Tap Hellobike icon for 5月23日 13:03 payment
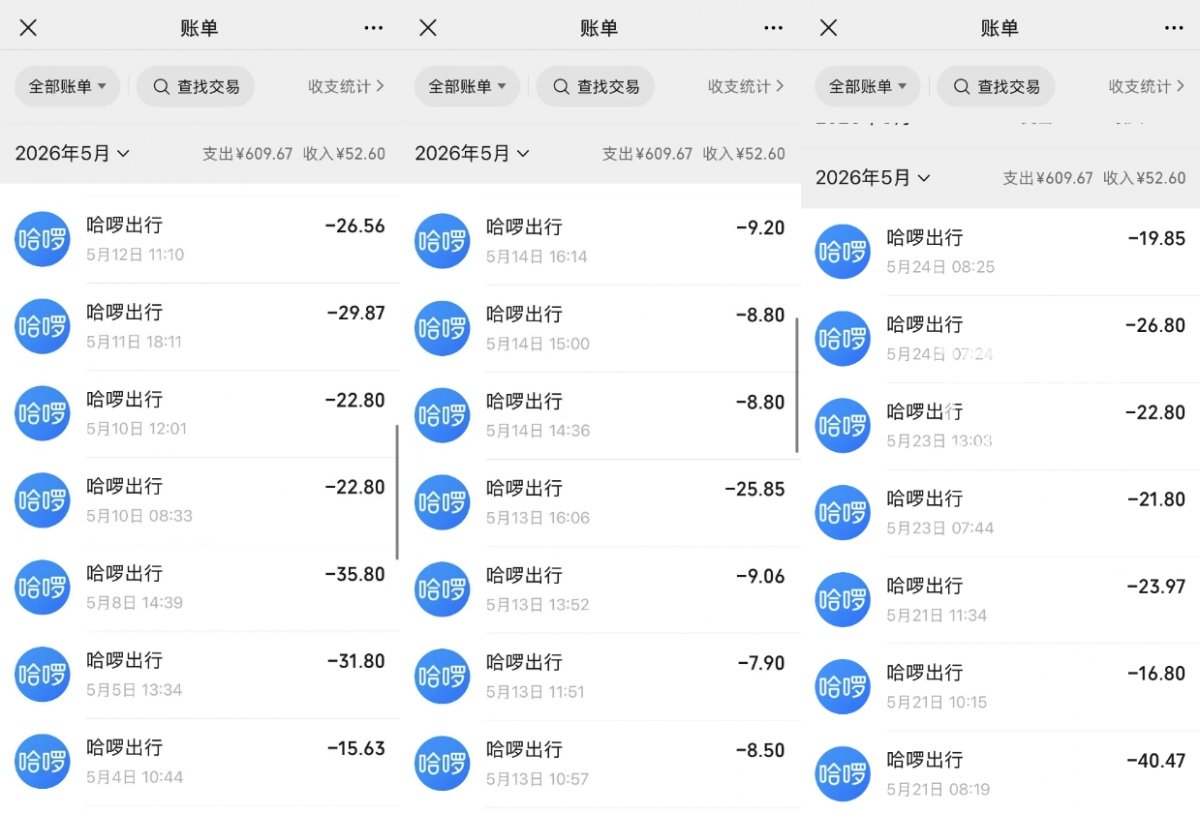This screenshot has height=814, width=1200. pos(842,425)
